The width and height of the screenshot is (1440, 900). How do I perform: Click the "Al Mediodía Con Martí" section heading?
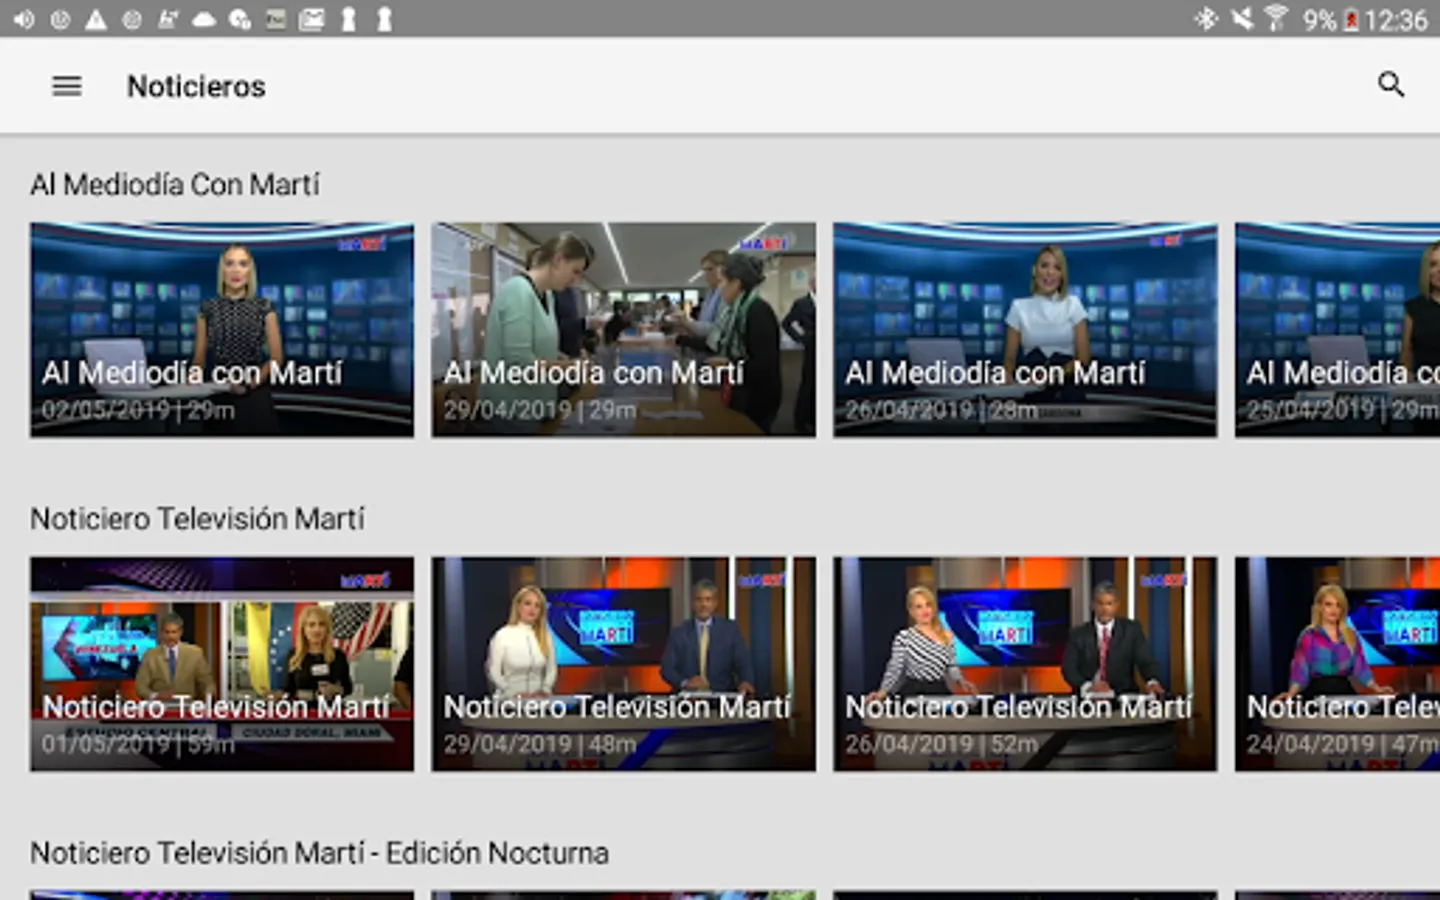(x=175, y=184)
